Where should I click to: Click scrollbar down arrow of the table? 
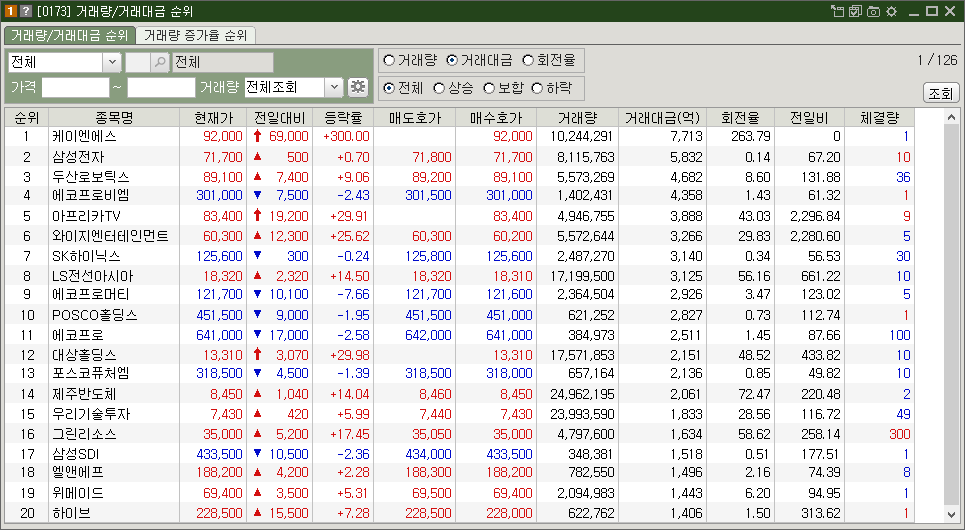[x=951, y=514]
